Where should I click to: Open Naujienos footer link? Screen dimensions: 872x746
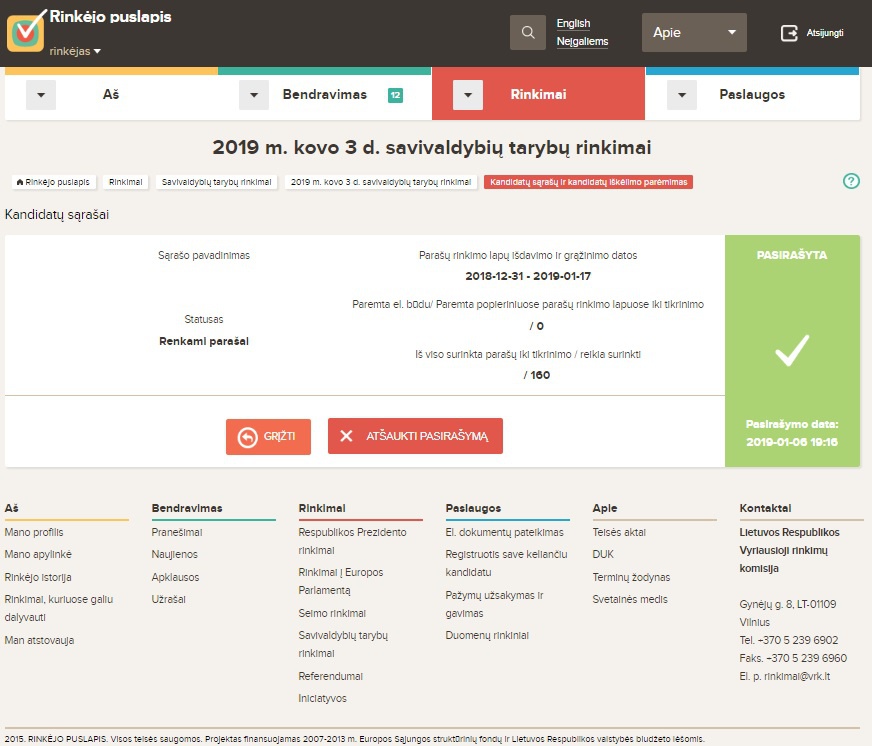tap(175, 555)
